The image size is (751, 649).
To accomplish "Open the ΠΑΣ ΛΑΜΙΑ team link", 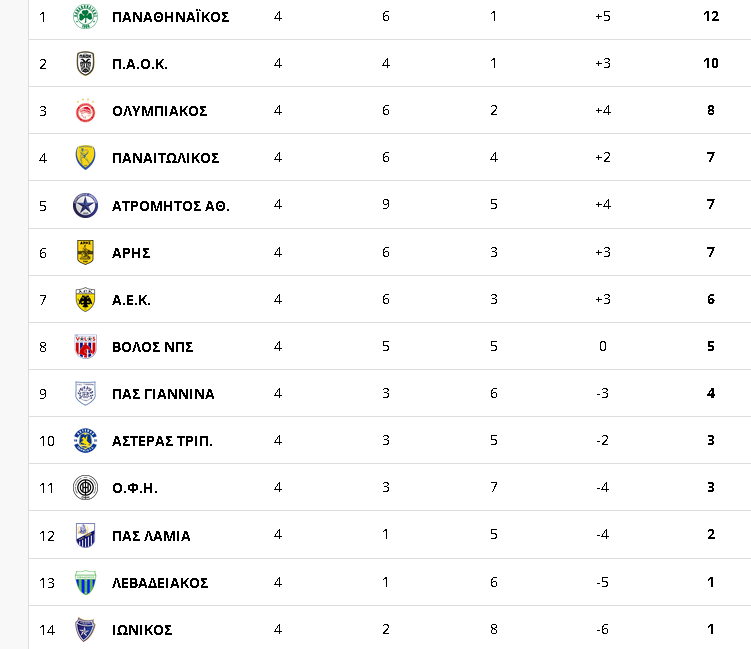I will pos(151,535).
